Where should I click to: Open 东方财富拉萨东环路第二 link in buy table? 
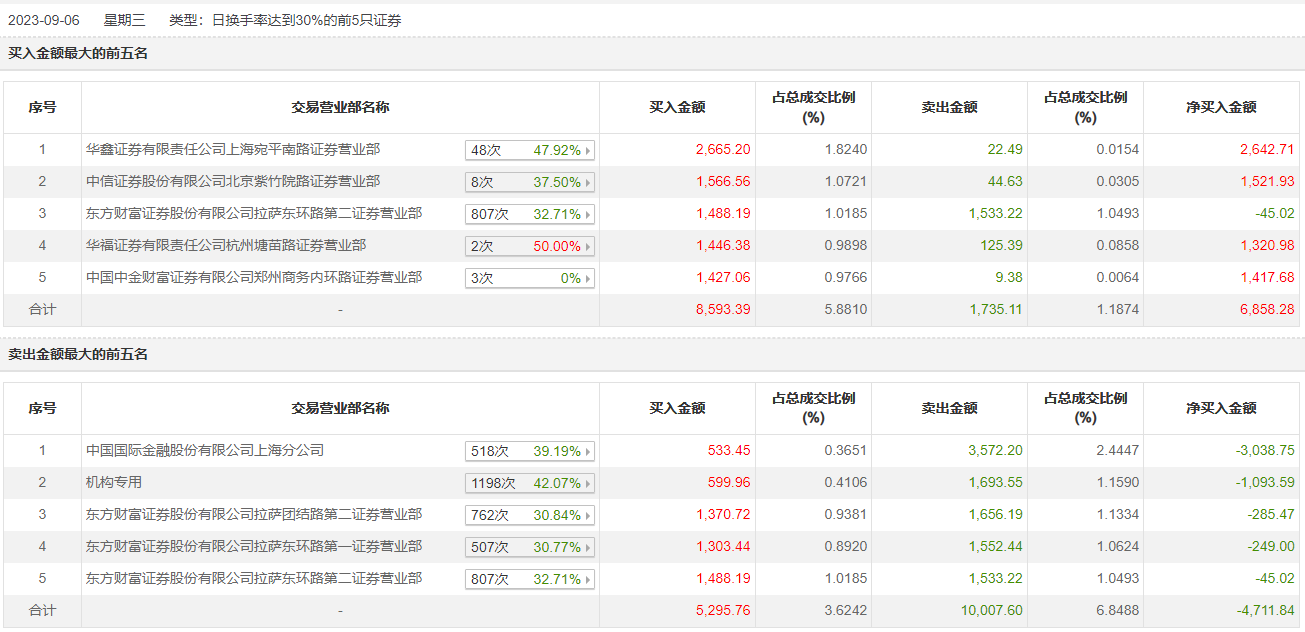coord(254,213)
